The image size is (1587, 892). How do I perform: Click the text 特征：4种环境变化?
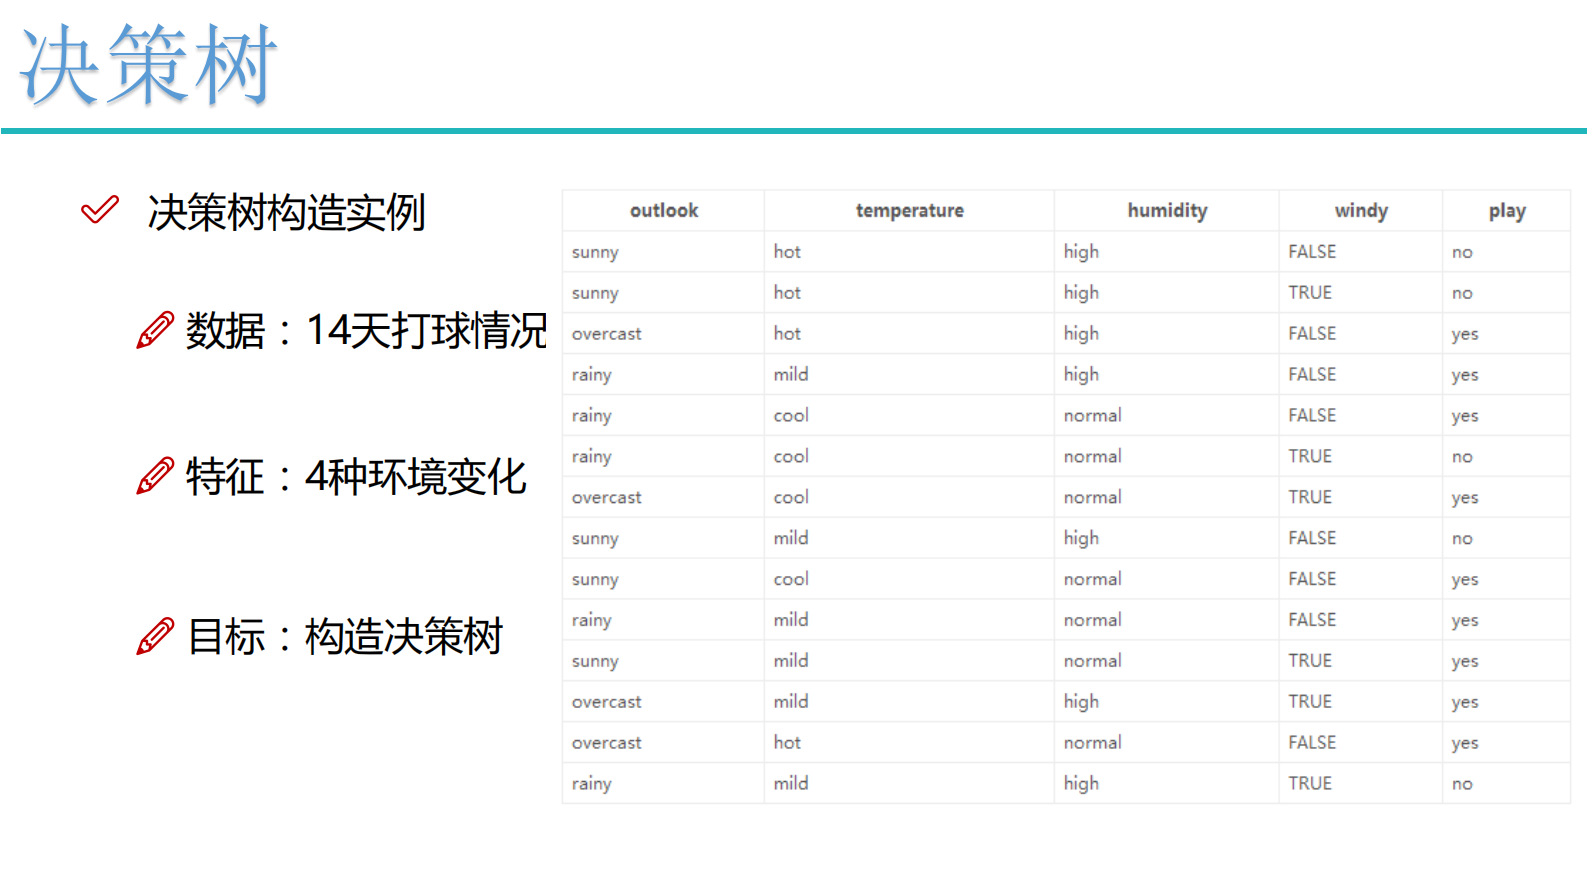point(356,477)
